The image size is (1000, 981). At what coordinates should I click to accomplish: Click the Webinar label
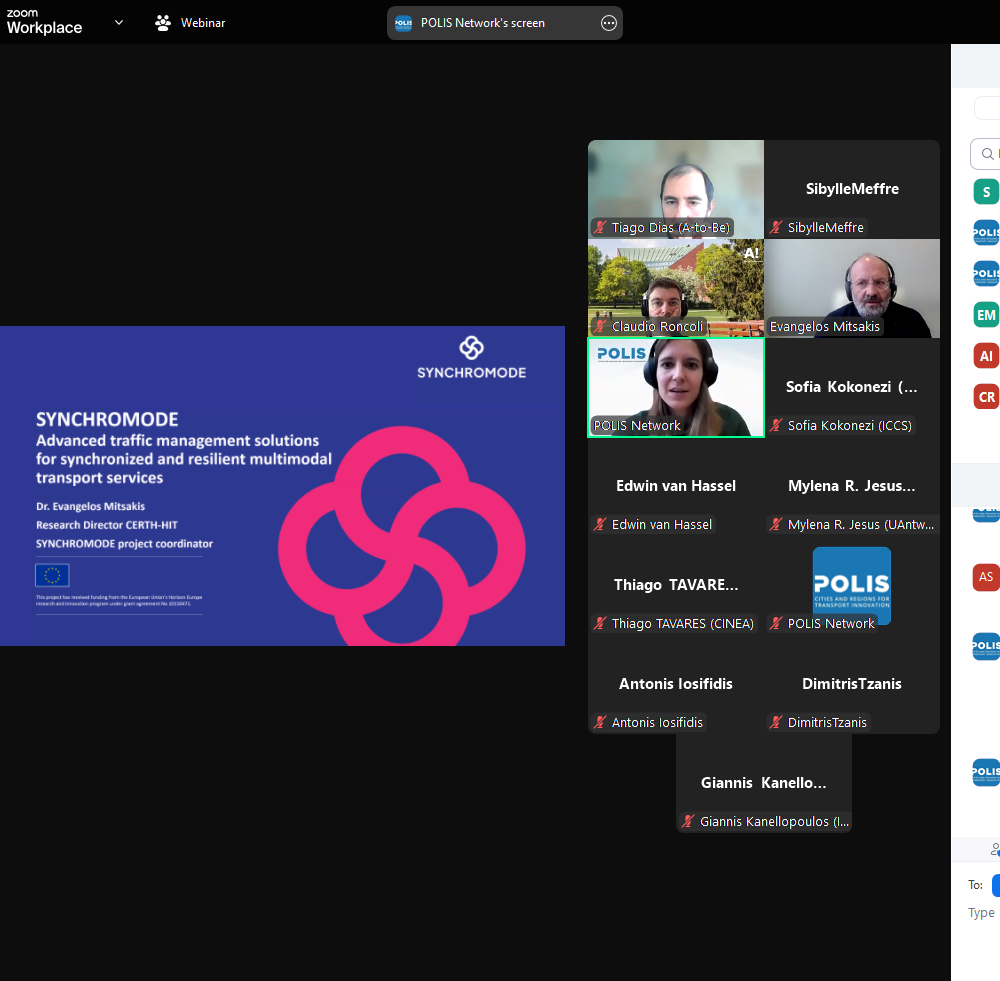click(203, 23)
